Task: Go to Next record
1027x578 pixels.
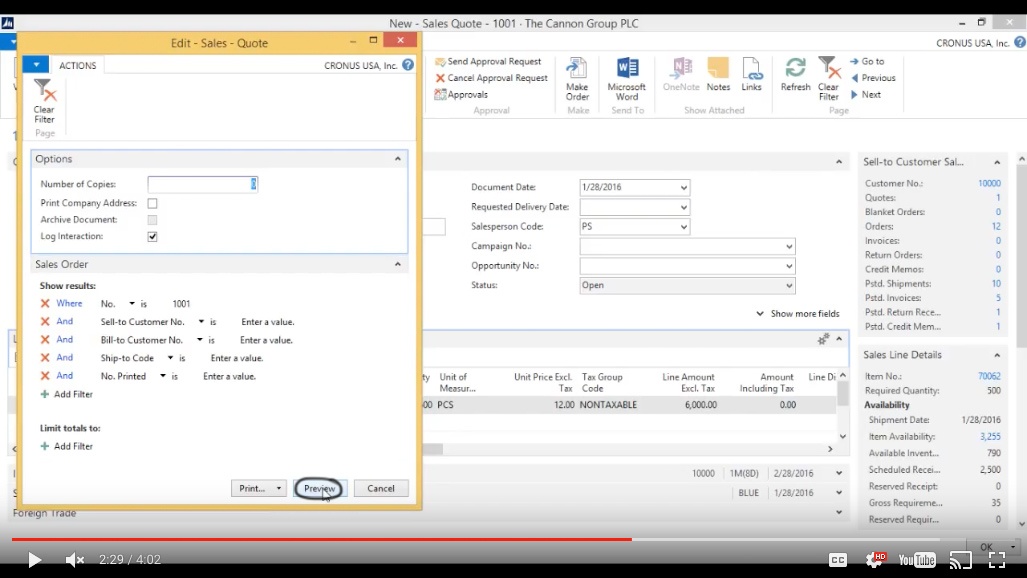Action: pos(866,94)
